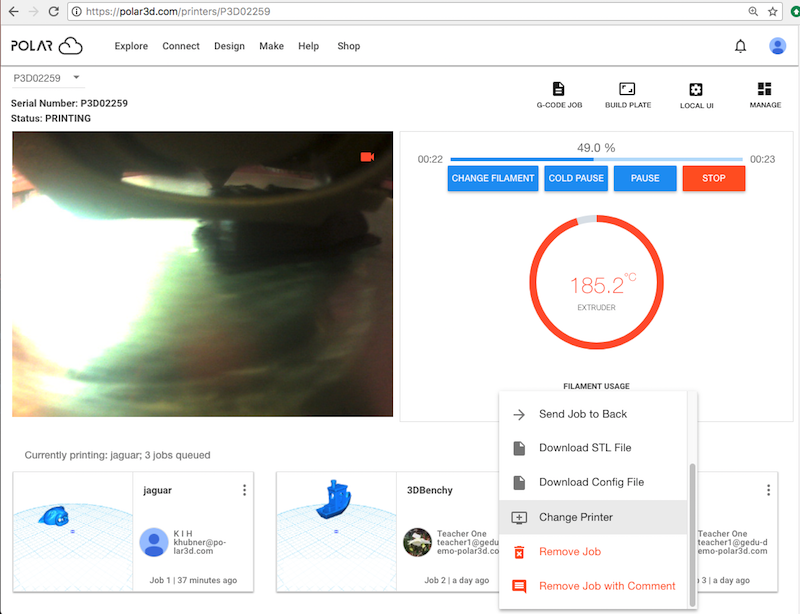The width and height of the screenshot is (800, 614).
Task: Click the CHANGE FILAMENT button
Action: 493,178
